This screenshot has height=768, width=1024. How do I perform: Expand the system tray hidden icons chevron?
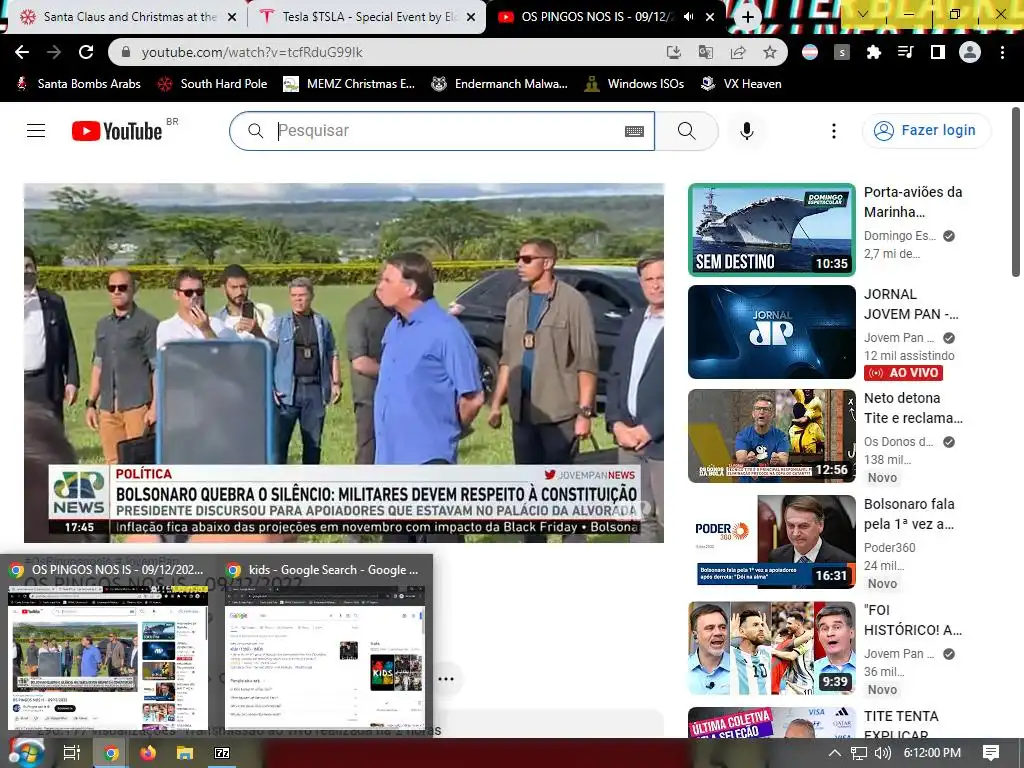(835, 753)
